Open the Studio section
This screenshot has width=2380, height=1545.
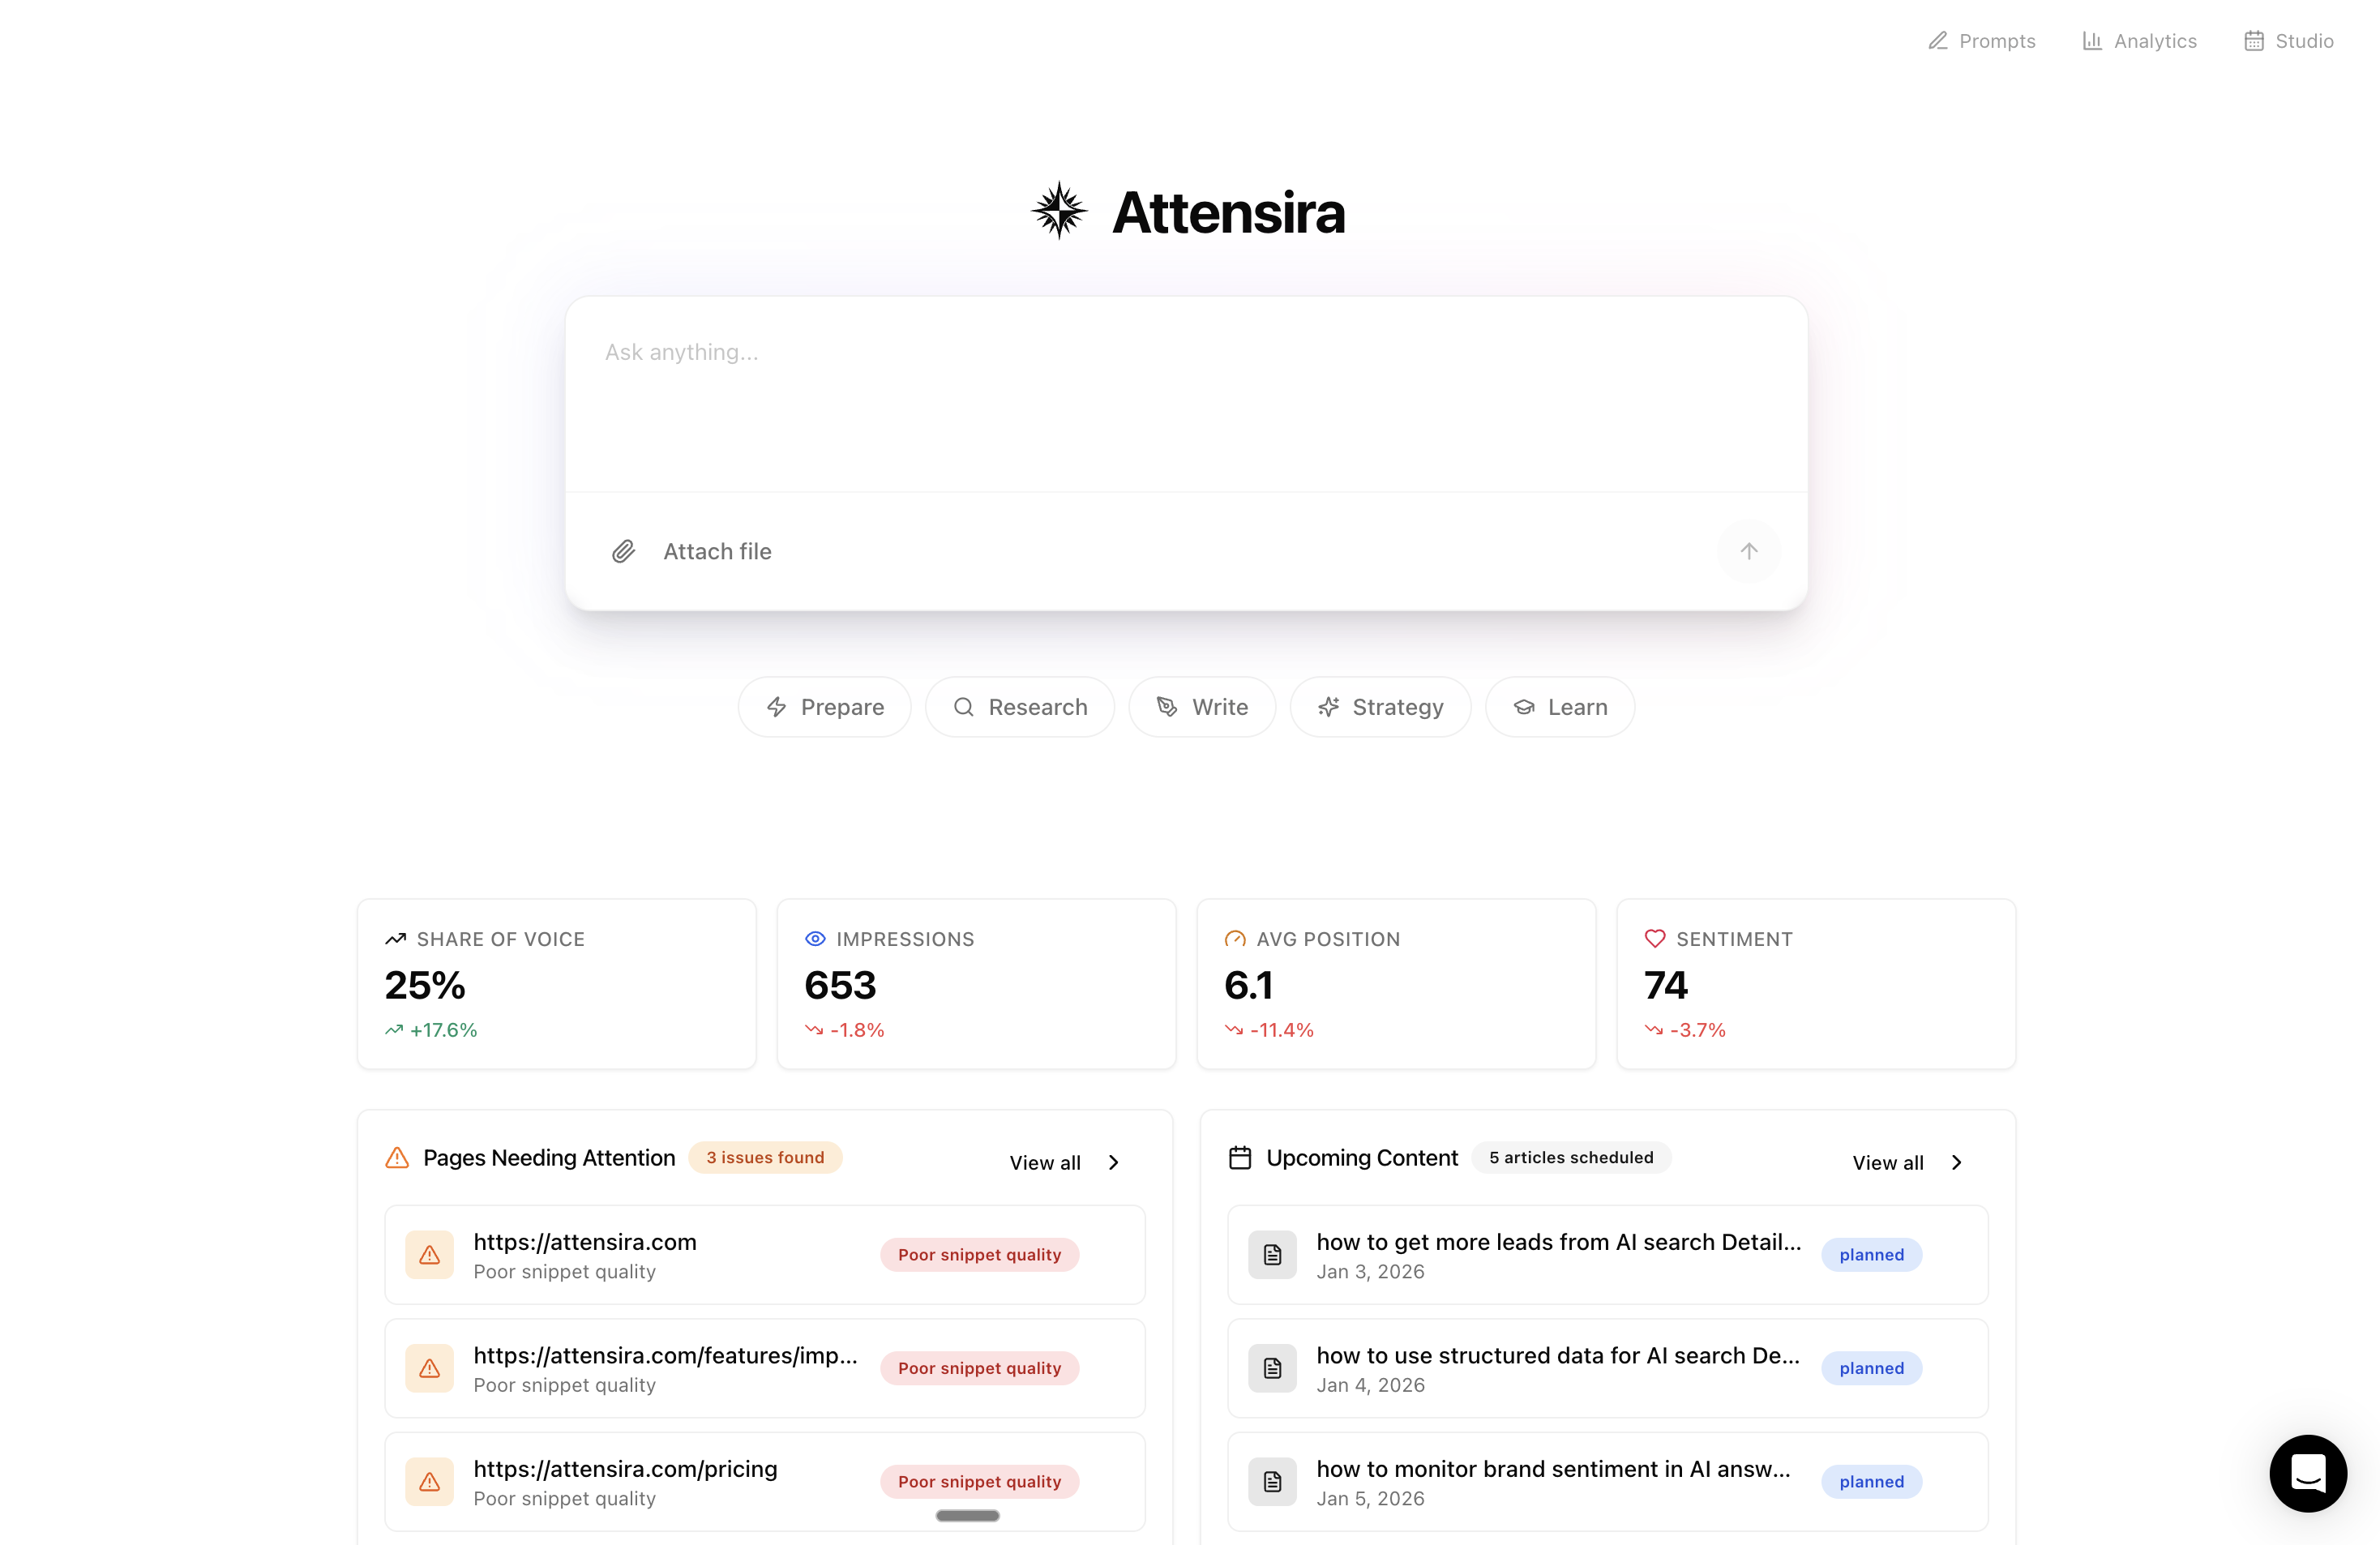[2290, 41]
